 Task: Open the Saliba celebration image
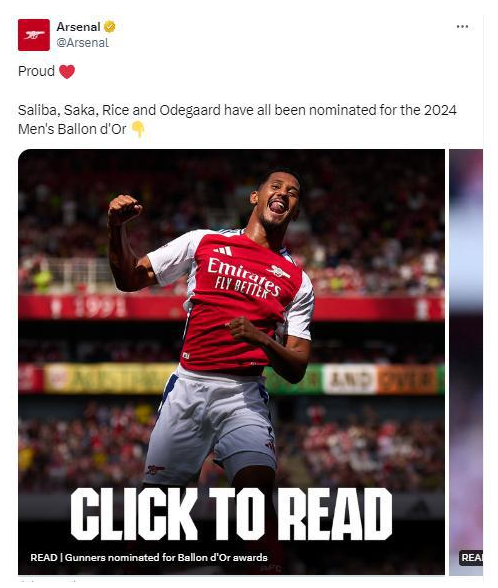coord(231,362)
